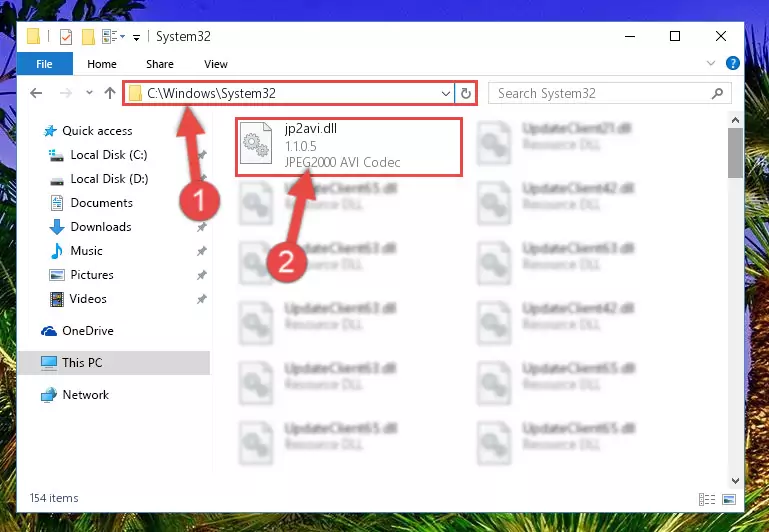
Task: Click the Forward navigation arrow
Action: (x=65, y=93)
